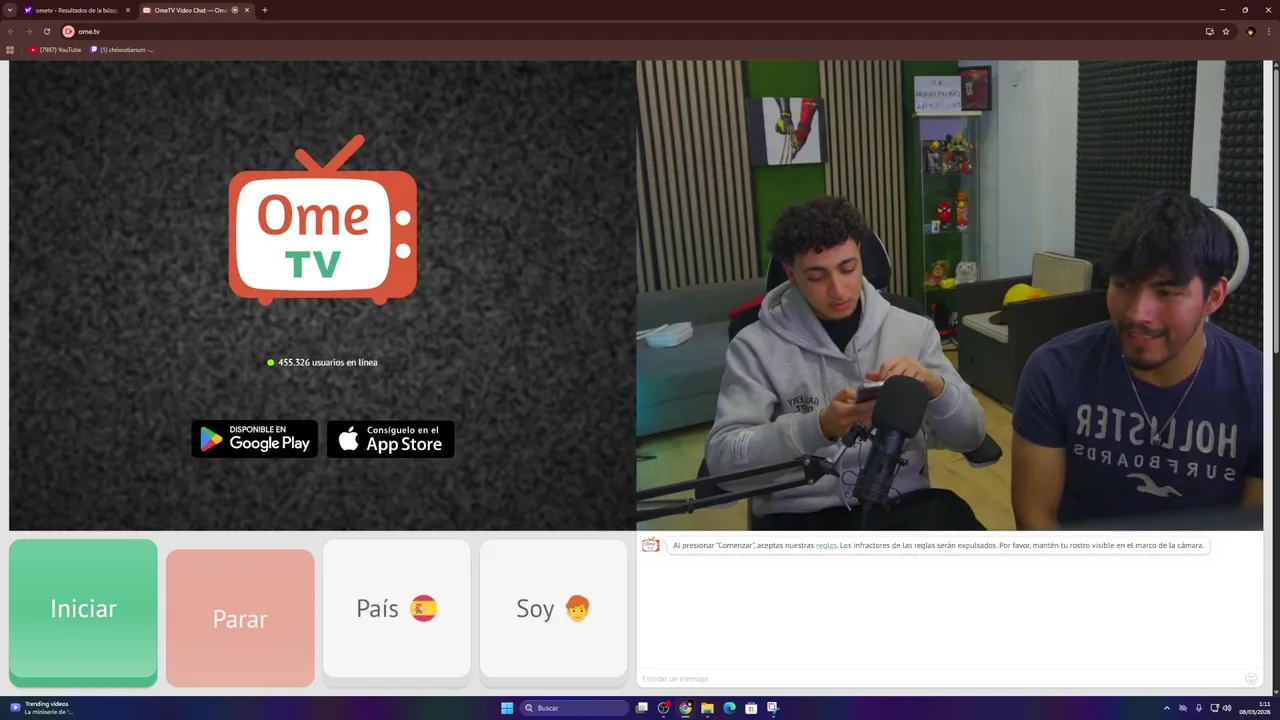Show hidden system tray icons
The image size is (1280, 720).
(1167, 708)
